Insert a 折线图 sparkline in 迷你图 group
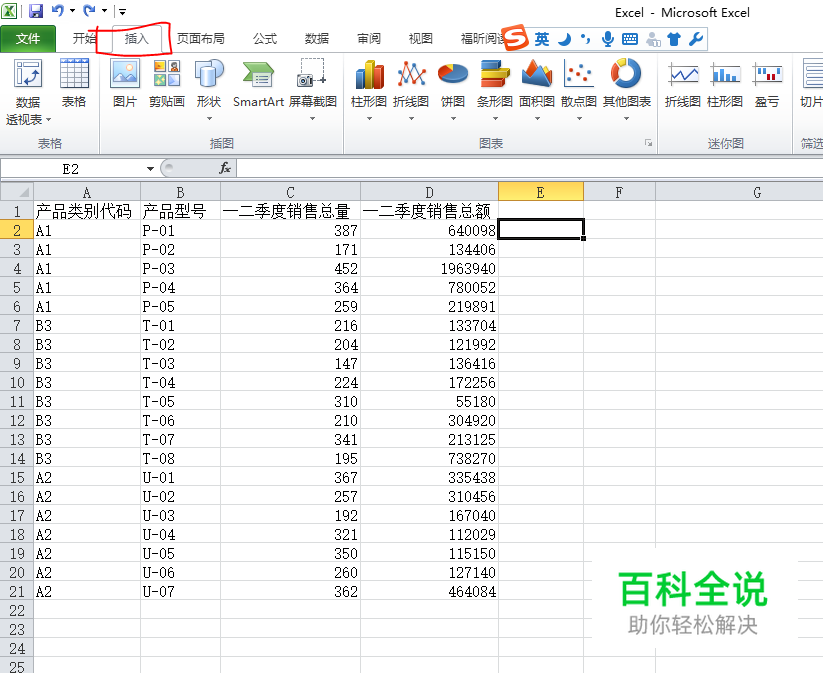This screenshot has height=673, width=823. click(683, 83)
